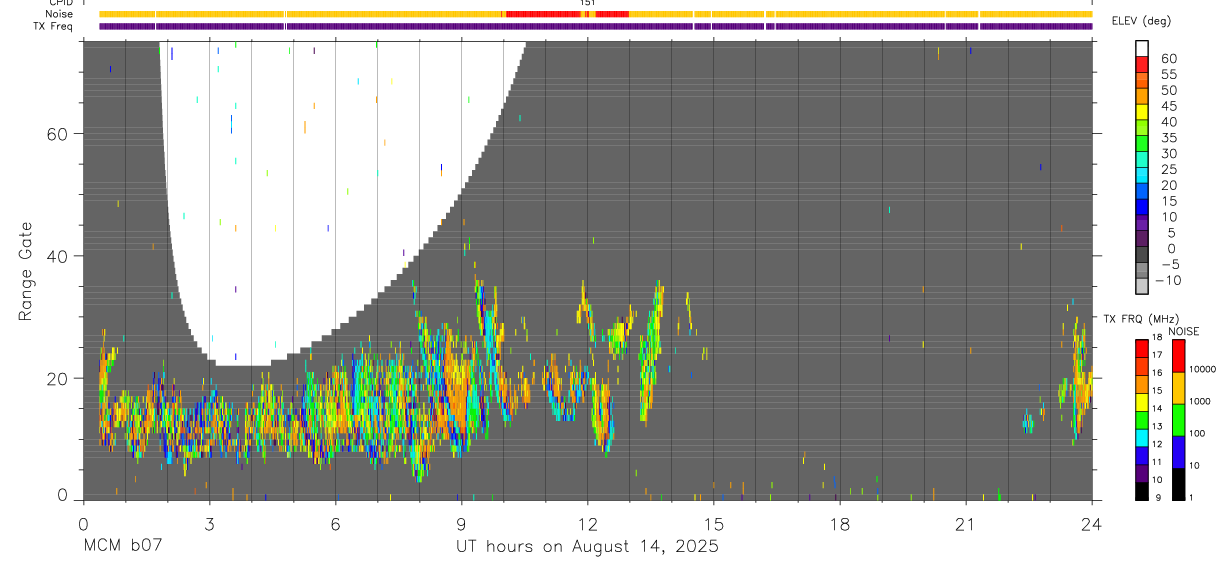Screen dimensions: 1228x567
Task: Click the UT hours on August 14, 2025 title
Action: click(587, 547)
